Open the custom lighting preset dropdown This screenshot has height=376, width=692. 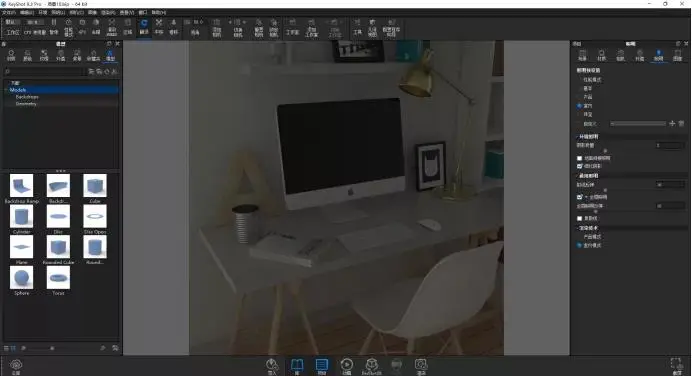(638, 124)
